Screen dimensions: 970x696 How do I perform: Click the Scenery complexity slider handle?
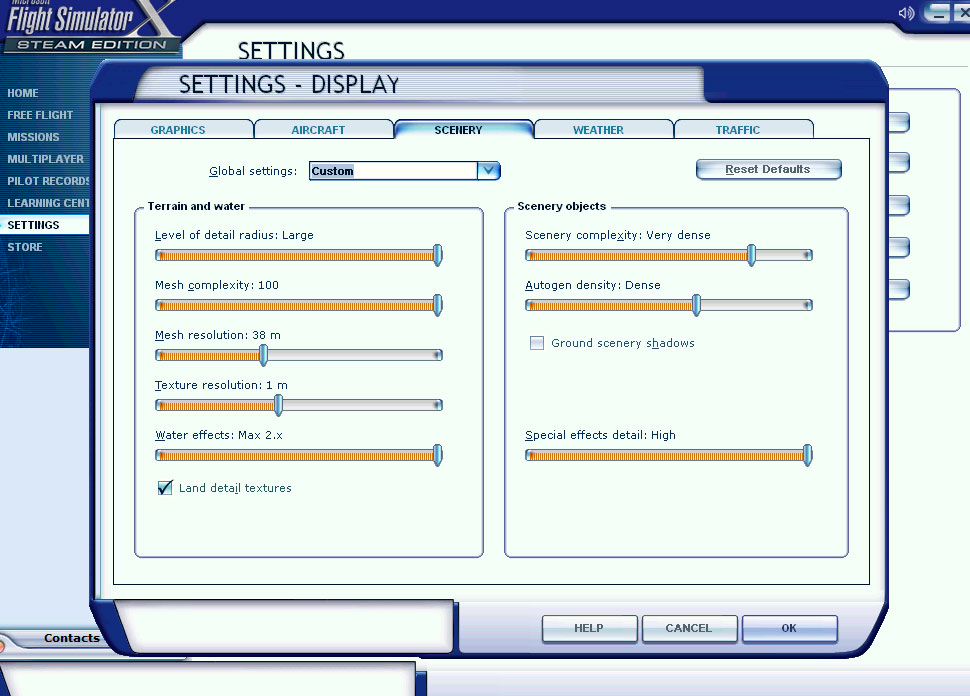pyautogui.click(x=752, y=255)
